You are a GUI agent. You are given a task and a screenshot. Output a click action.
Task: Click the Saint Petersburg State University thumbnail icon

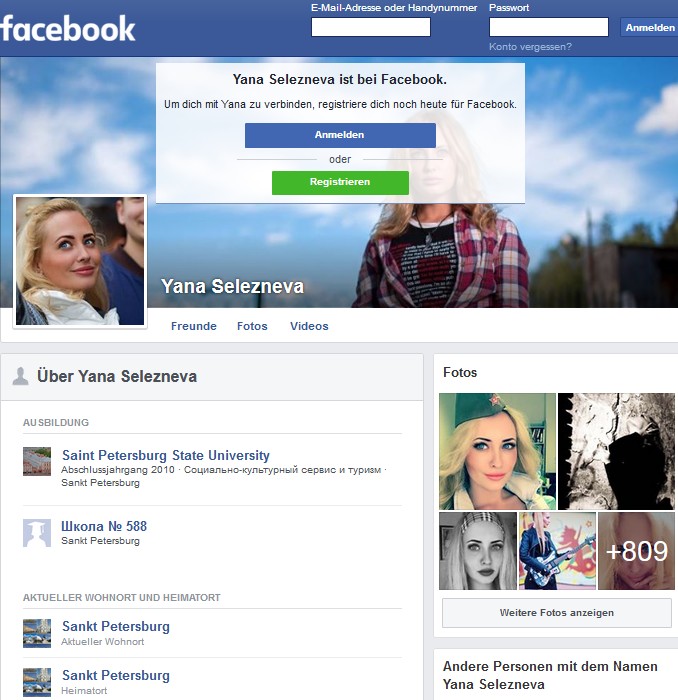(37, 461)
